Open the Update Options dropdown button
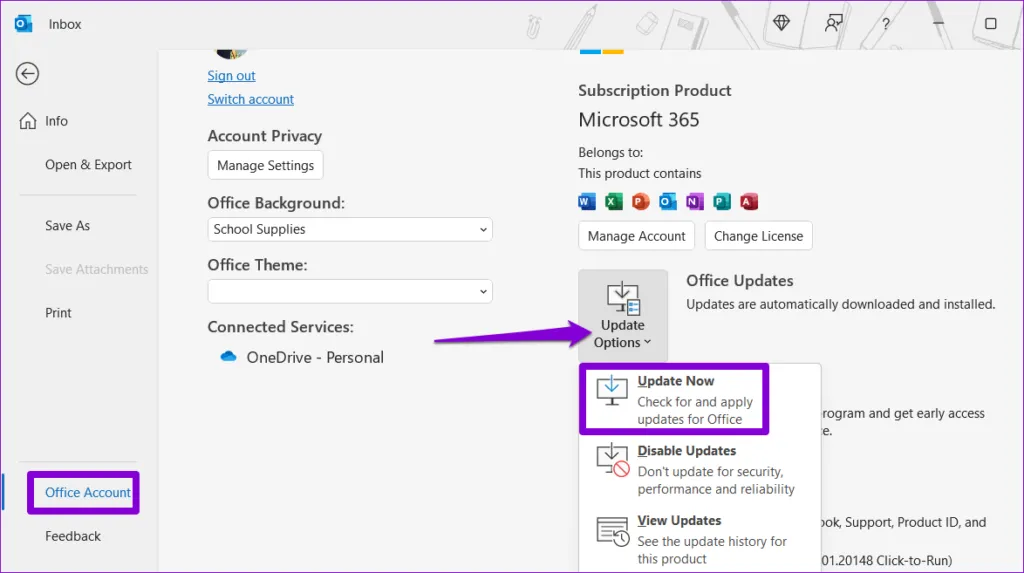Screen dimensions: 1024x573 tap(623, 315)
